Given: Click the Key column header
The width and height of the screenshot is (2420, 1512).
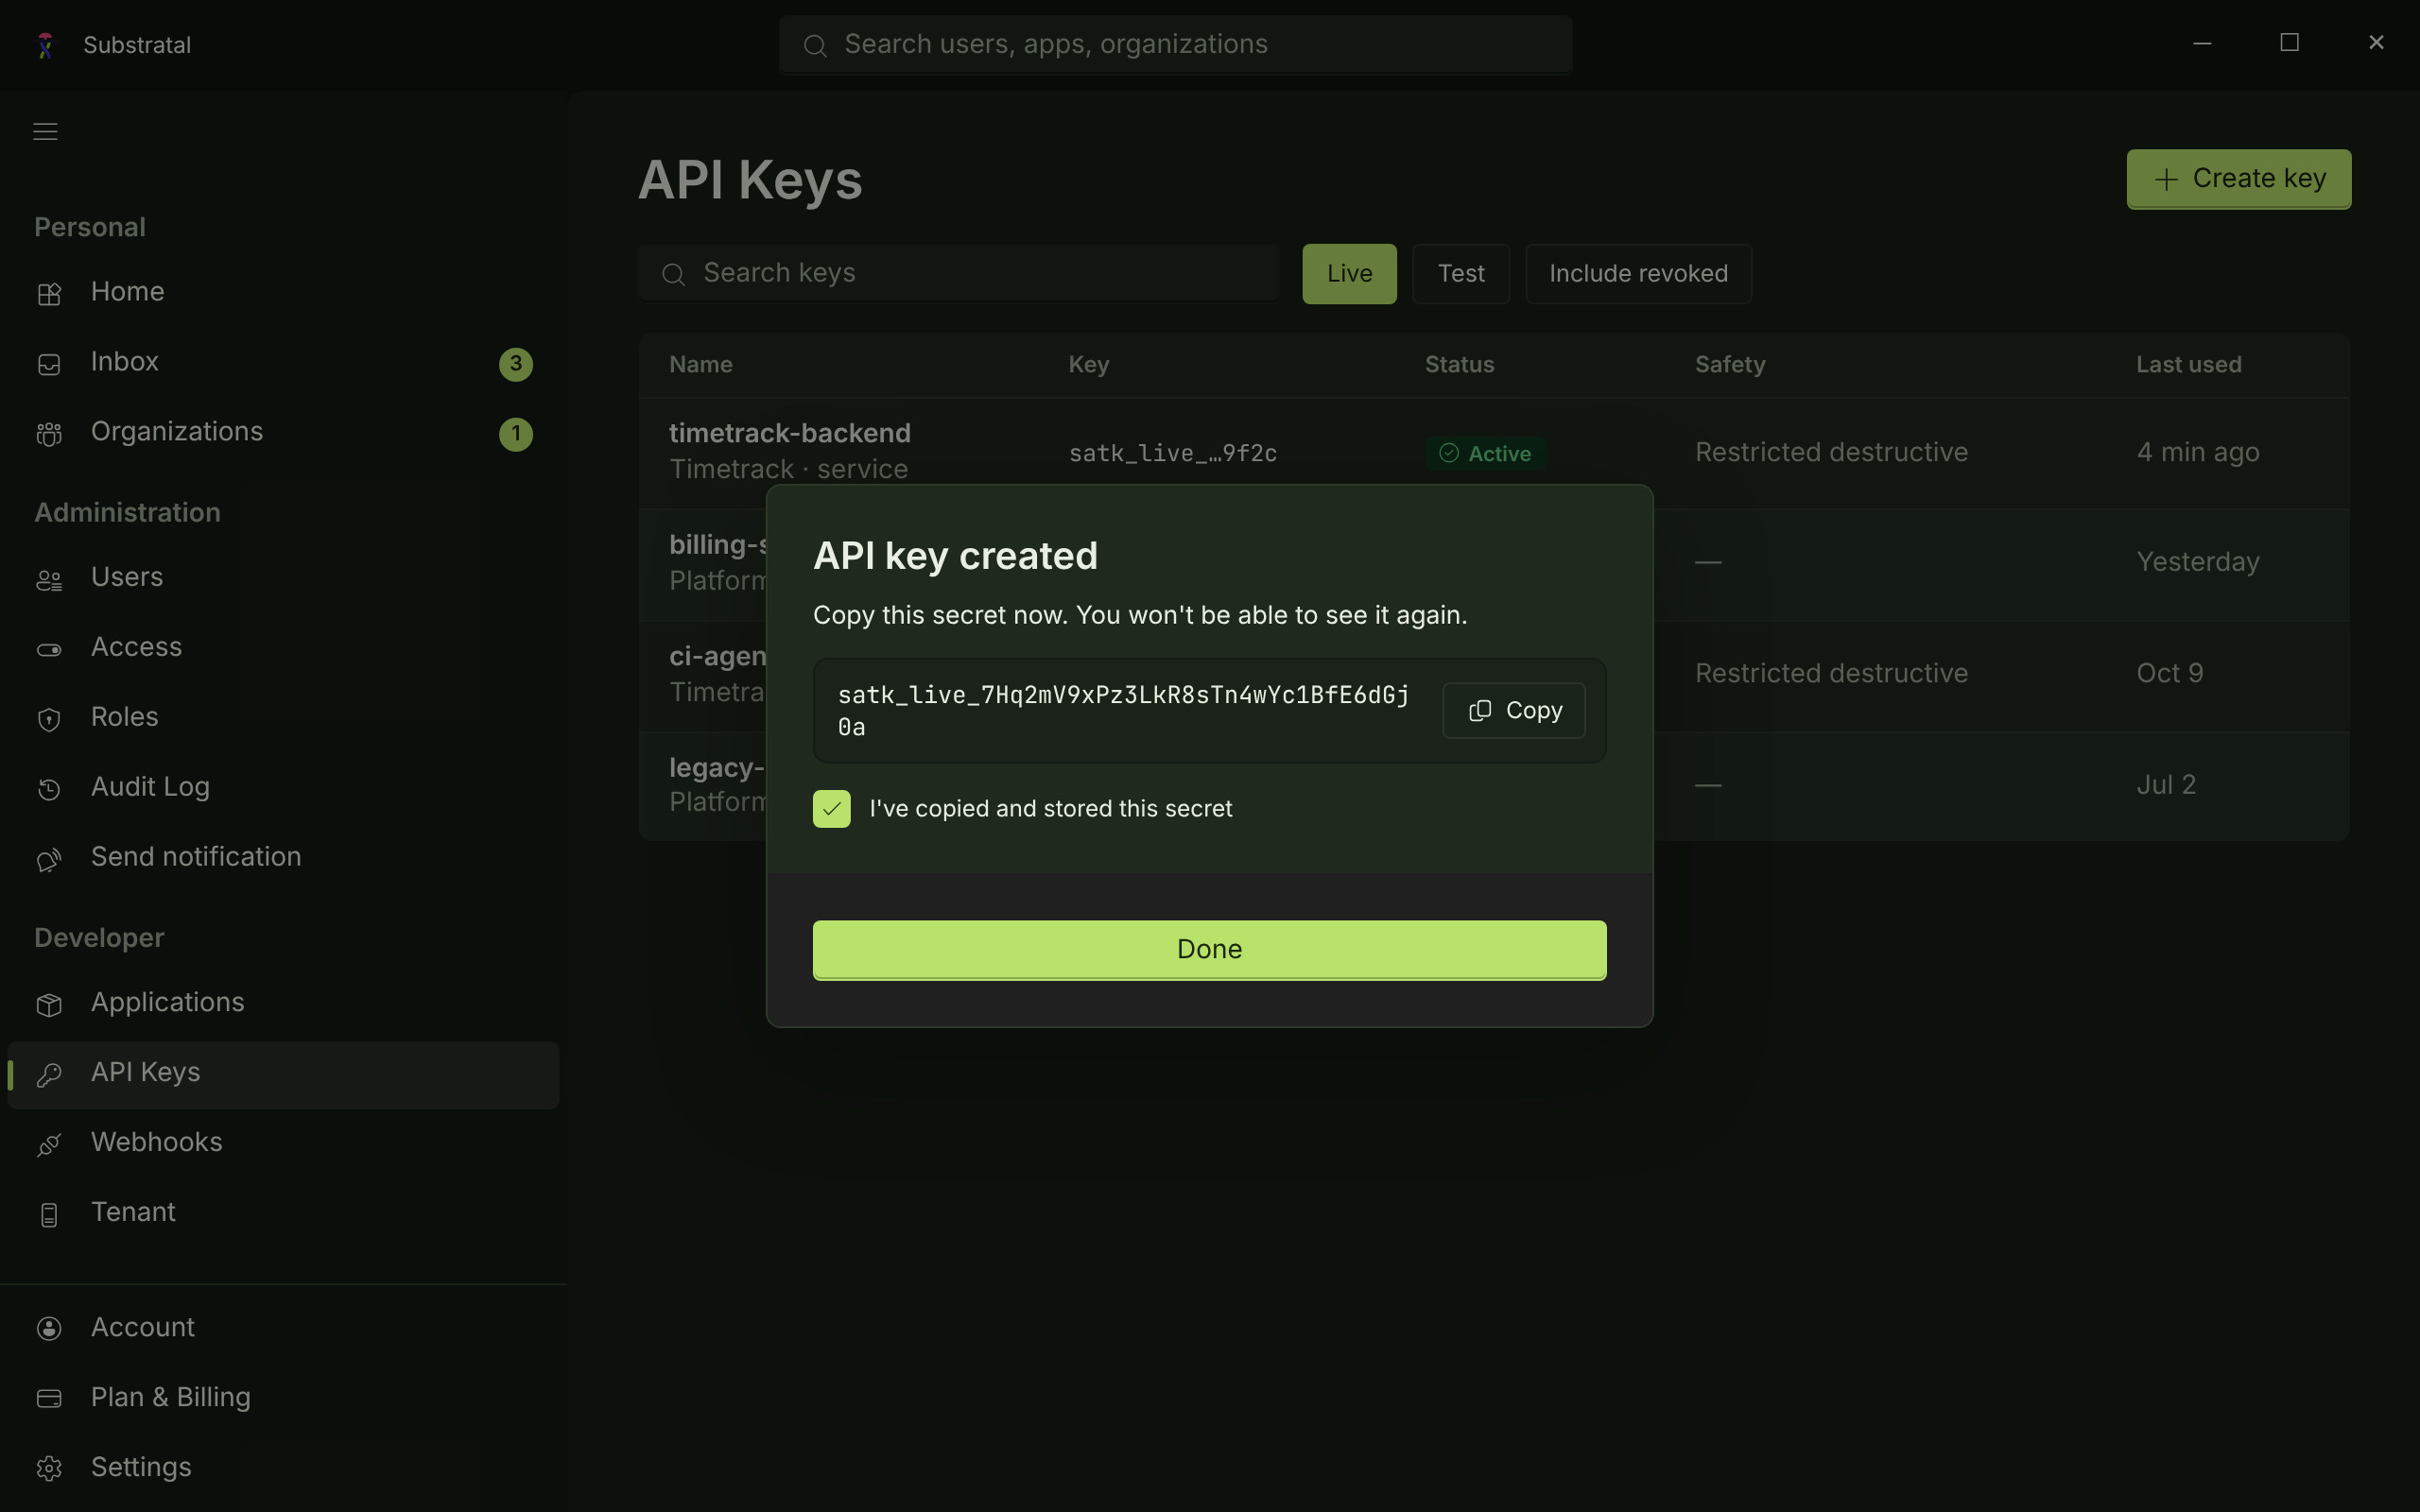Looking at the screenshot, I should (x=1088, y=365).
